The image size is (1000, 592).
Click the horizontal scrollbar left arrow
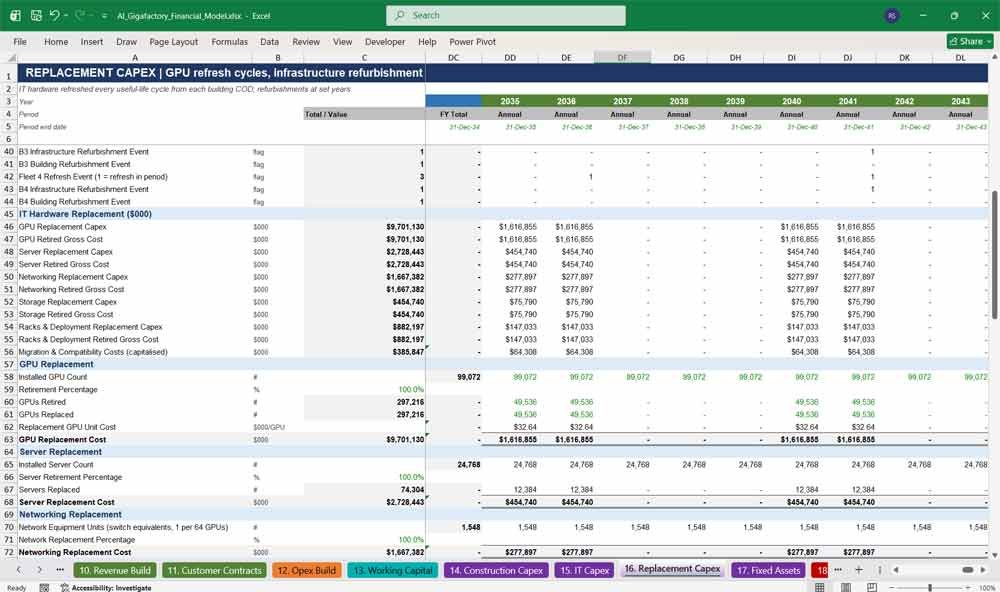point(895,570)
